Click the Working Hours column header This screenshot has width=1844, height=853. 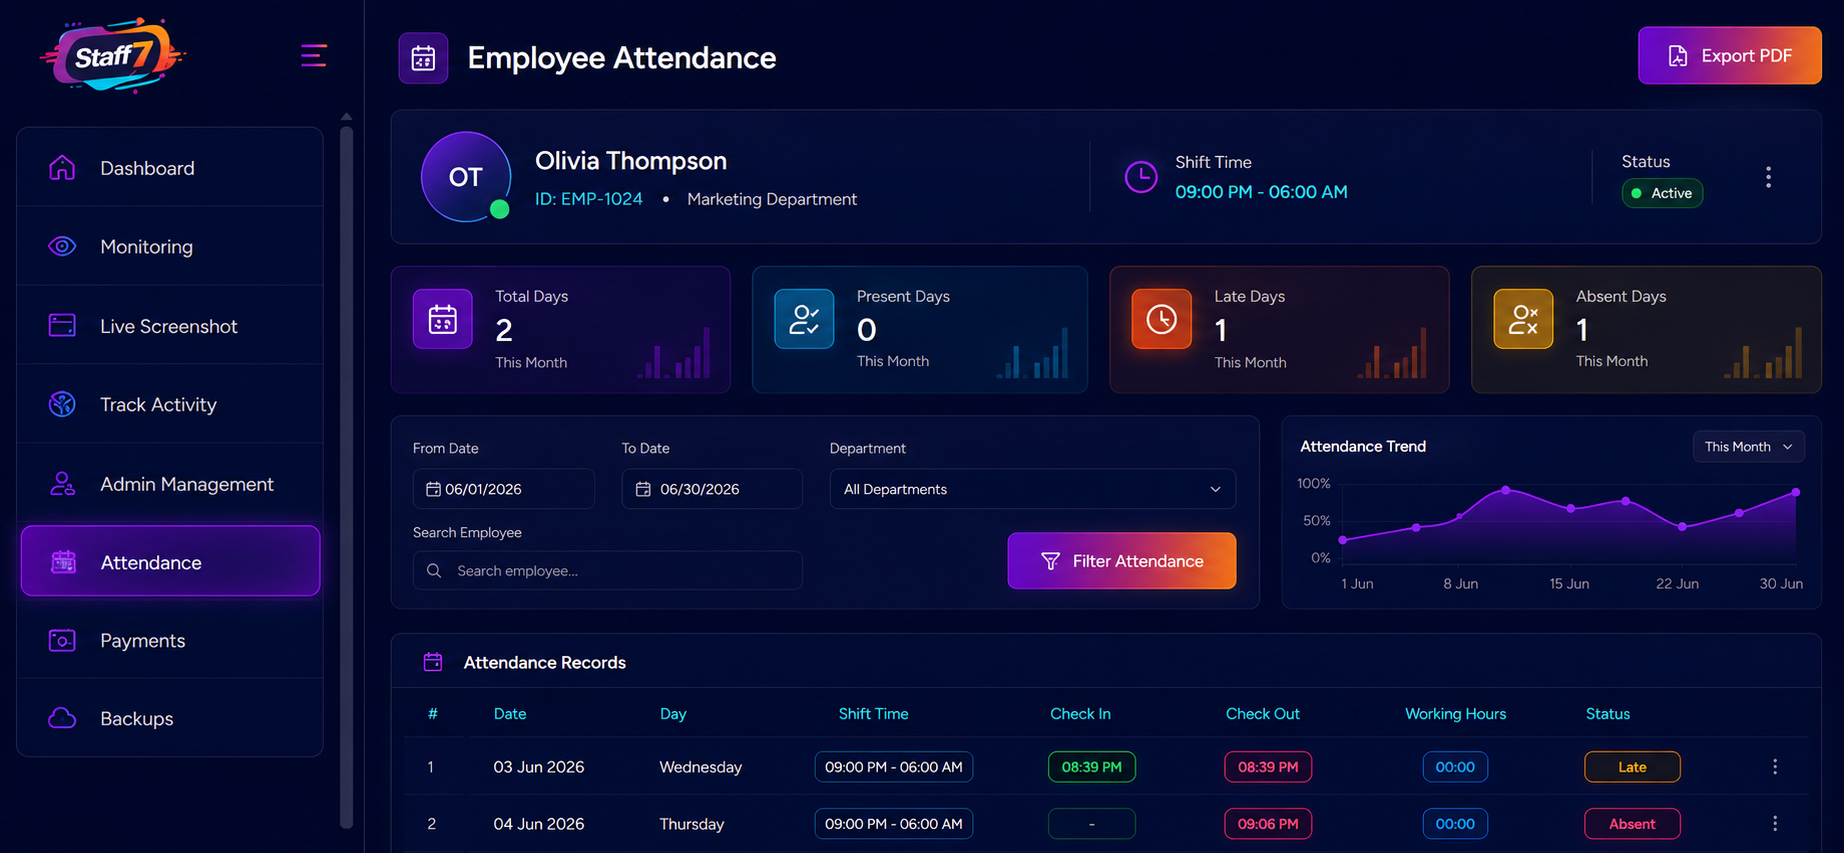point(1455,714)
